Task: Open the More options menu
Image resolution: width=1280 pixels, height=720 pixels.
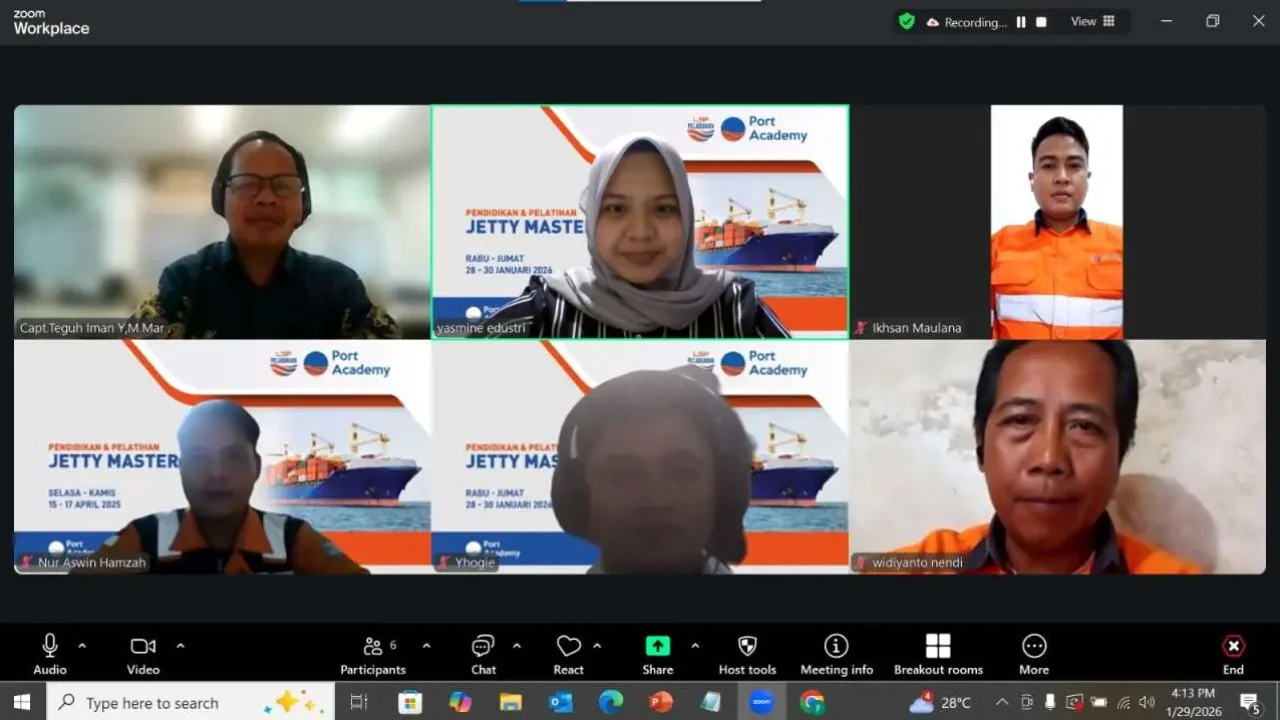Action: (1034, 655)
